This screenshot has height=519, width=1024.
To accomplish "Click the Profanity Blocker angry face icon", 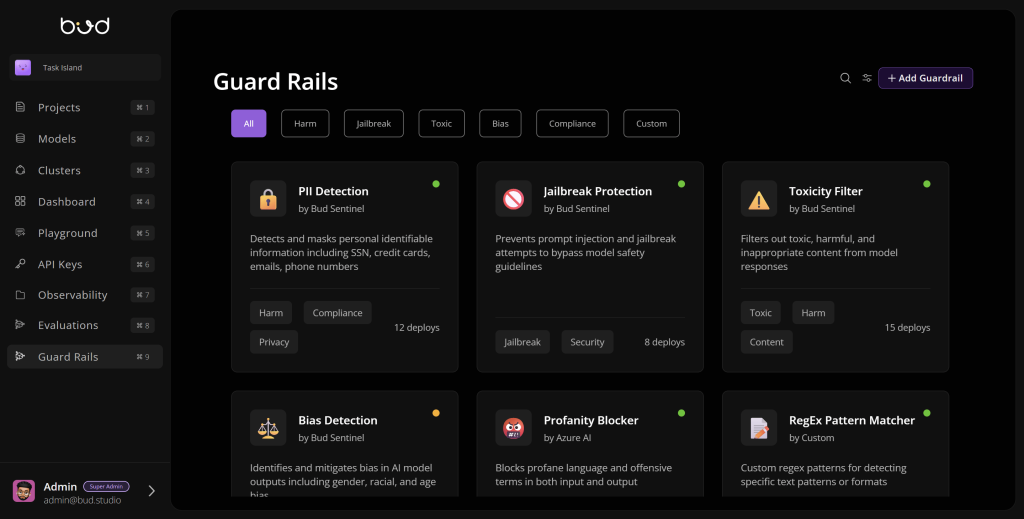I will (x=513, y=428).
